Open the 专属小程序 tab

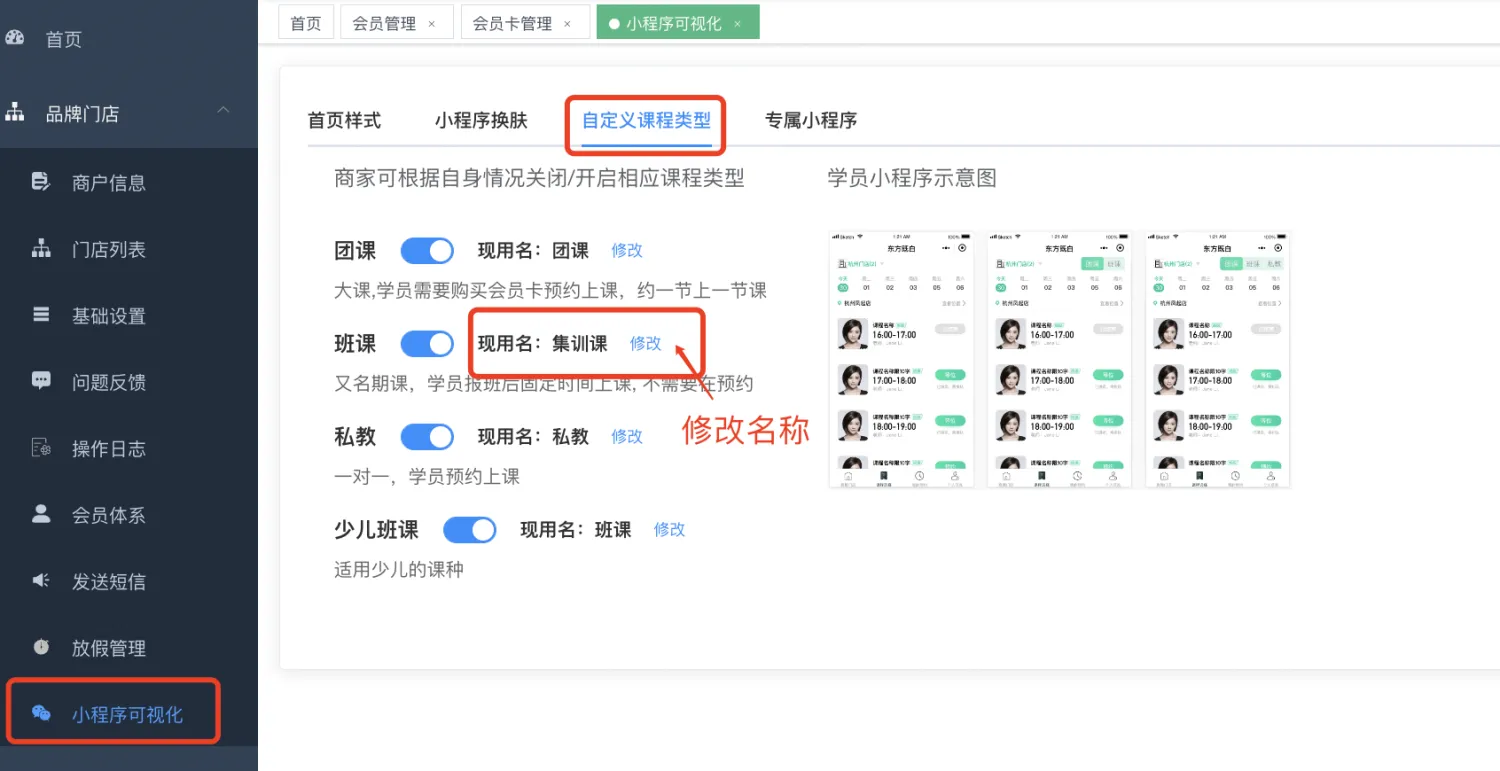(811, 121)
